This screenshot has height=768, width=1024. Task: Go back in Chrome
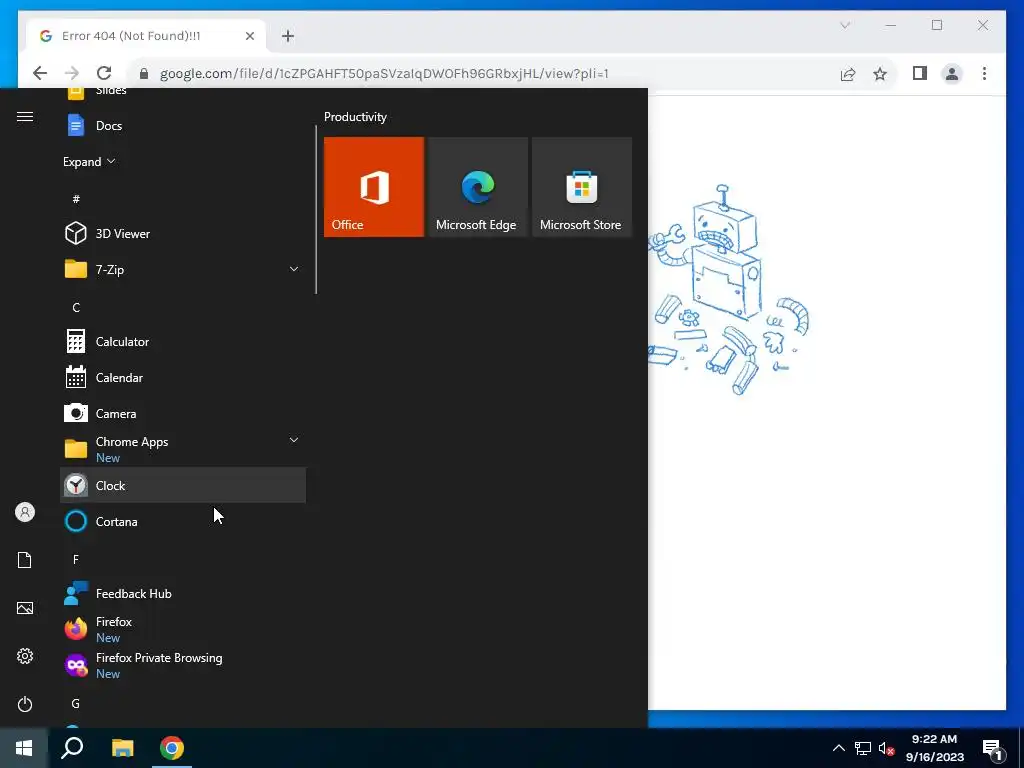pos(40,73)
